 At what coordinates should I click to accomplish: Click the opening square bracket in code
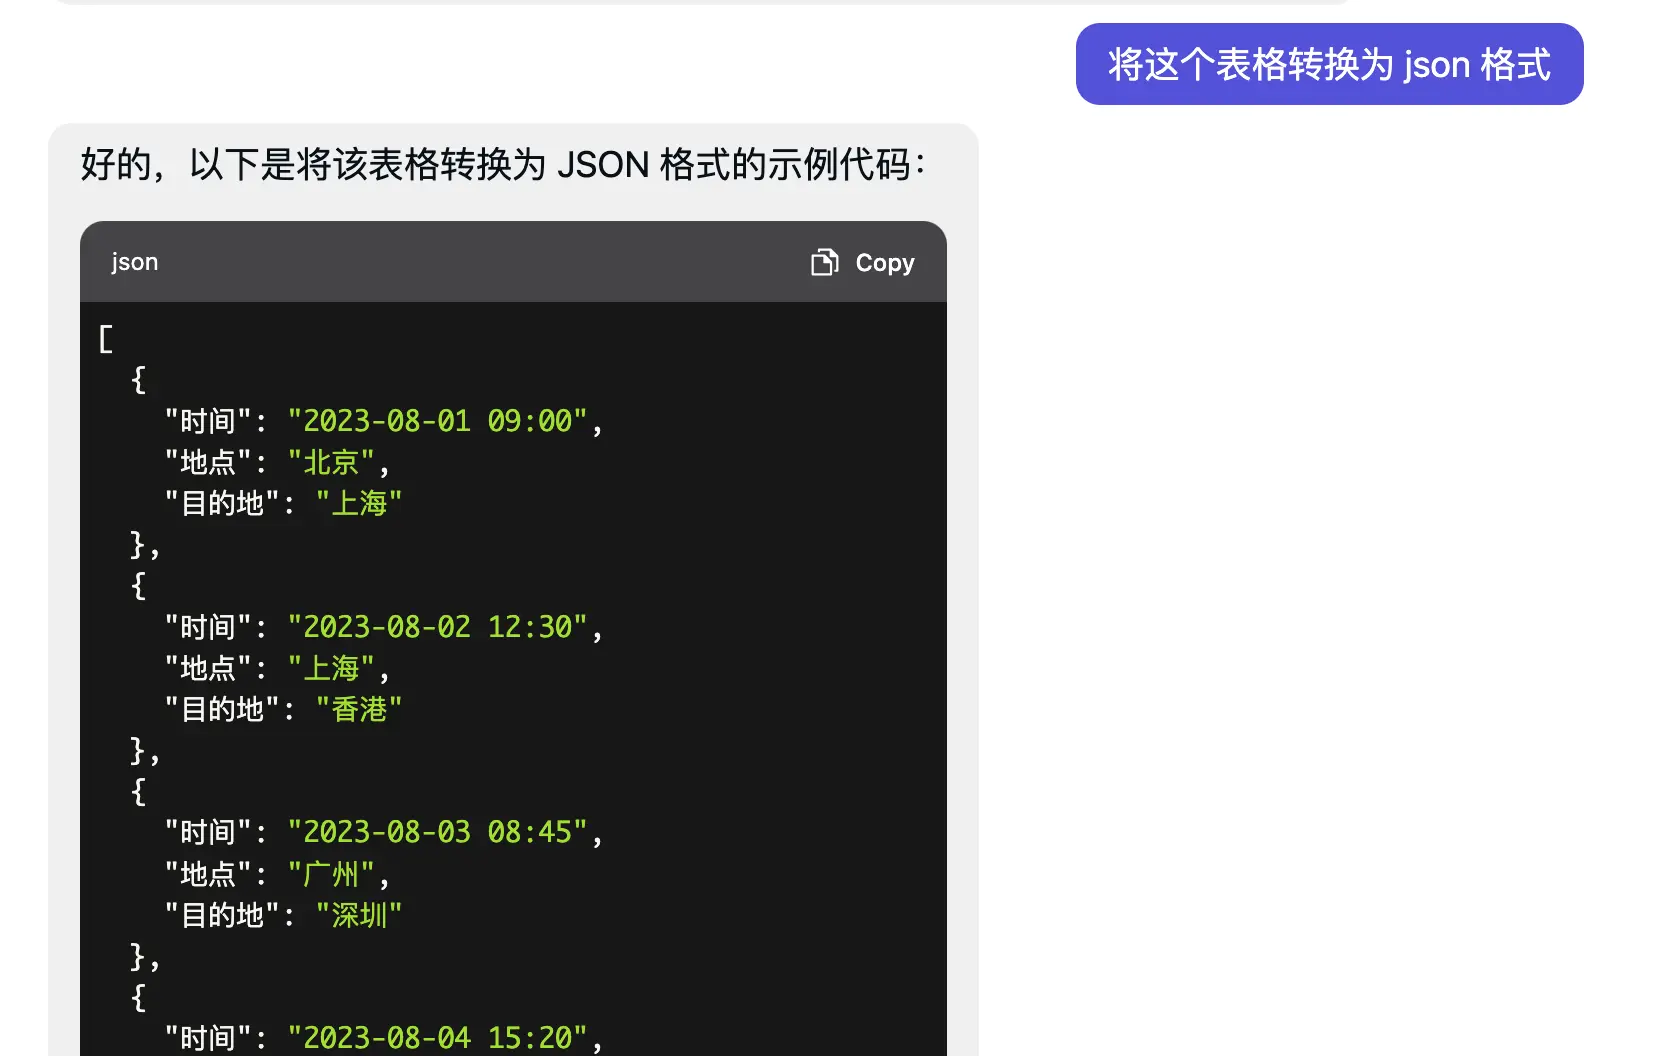coord(106,339)
